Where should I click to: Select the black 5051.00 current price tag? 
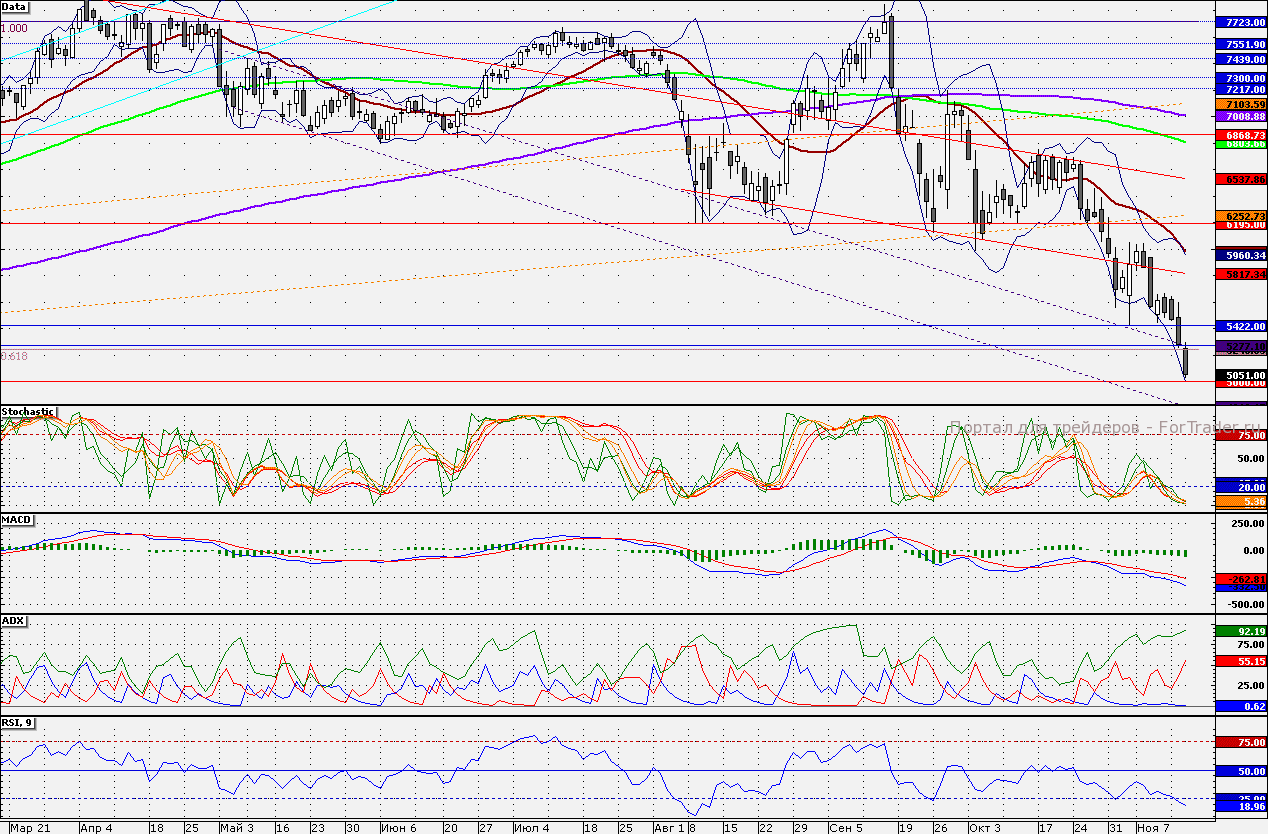pyautogui.click(x=1239, y=375)
